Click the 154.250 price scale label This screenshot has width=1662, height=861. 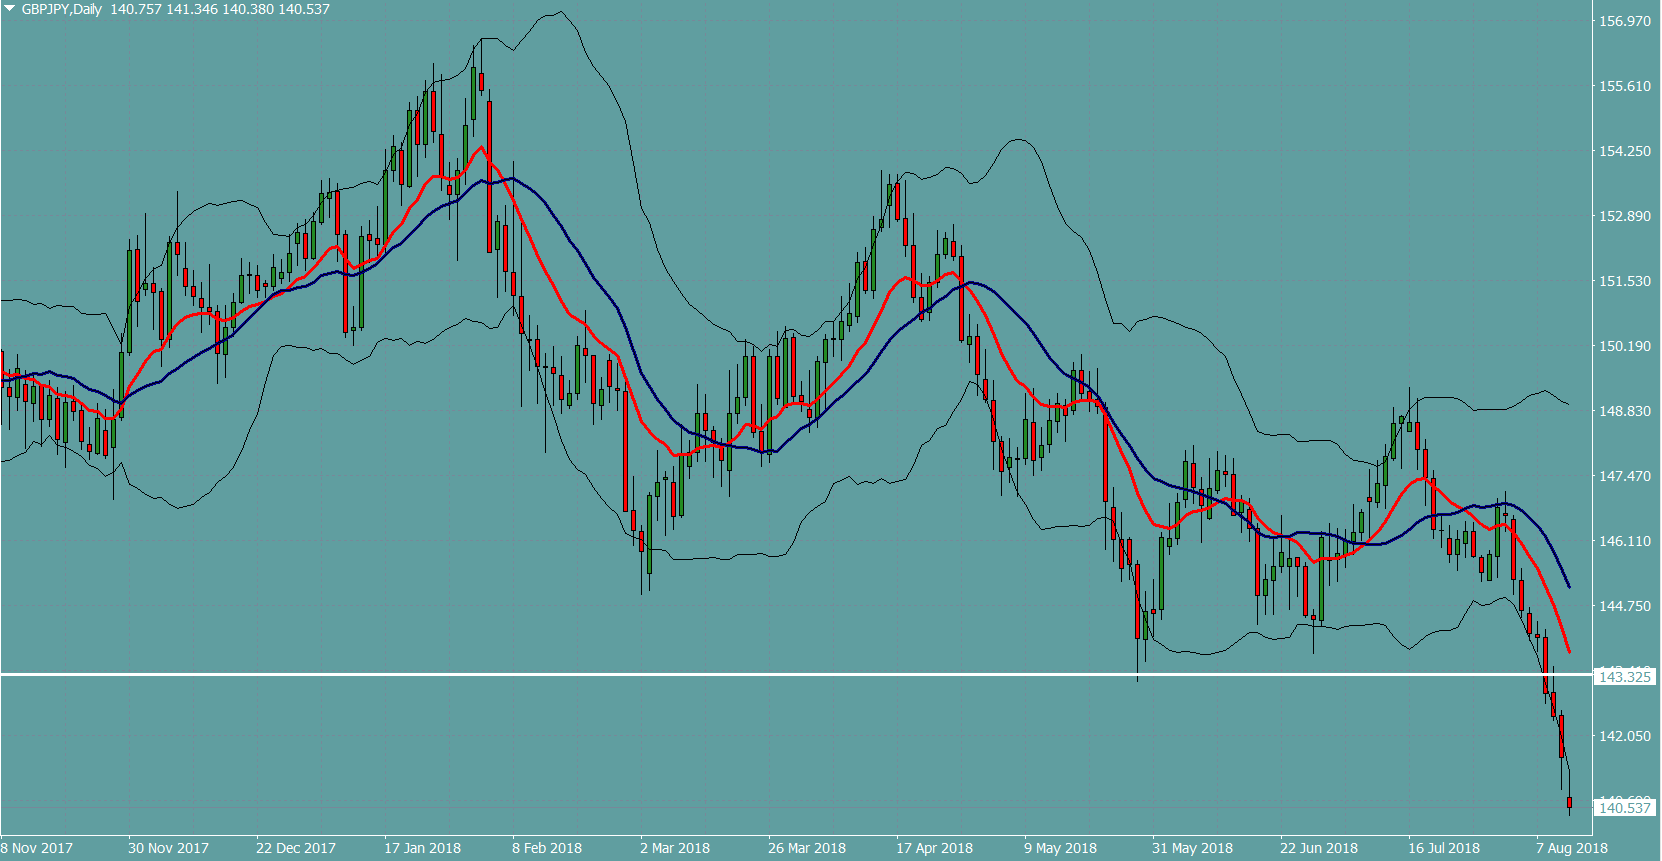pyautogui.click(x=1625, y=151)
